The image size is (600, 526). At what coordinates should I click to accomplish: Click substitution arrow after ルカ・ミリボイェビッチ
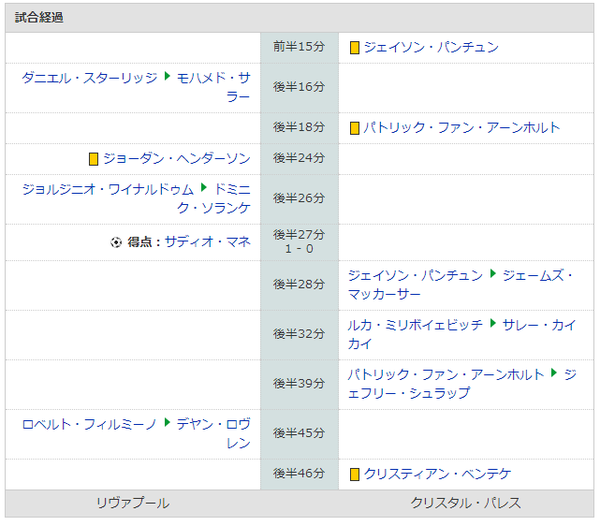pos(493,323)
